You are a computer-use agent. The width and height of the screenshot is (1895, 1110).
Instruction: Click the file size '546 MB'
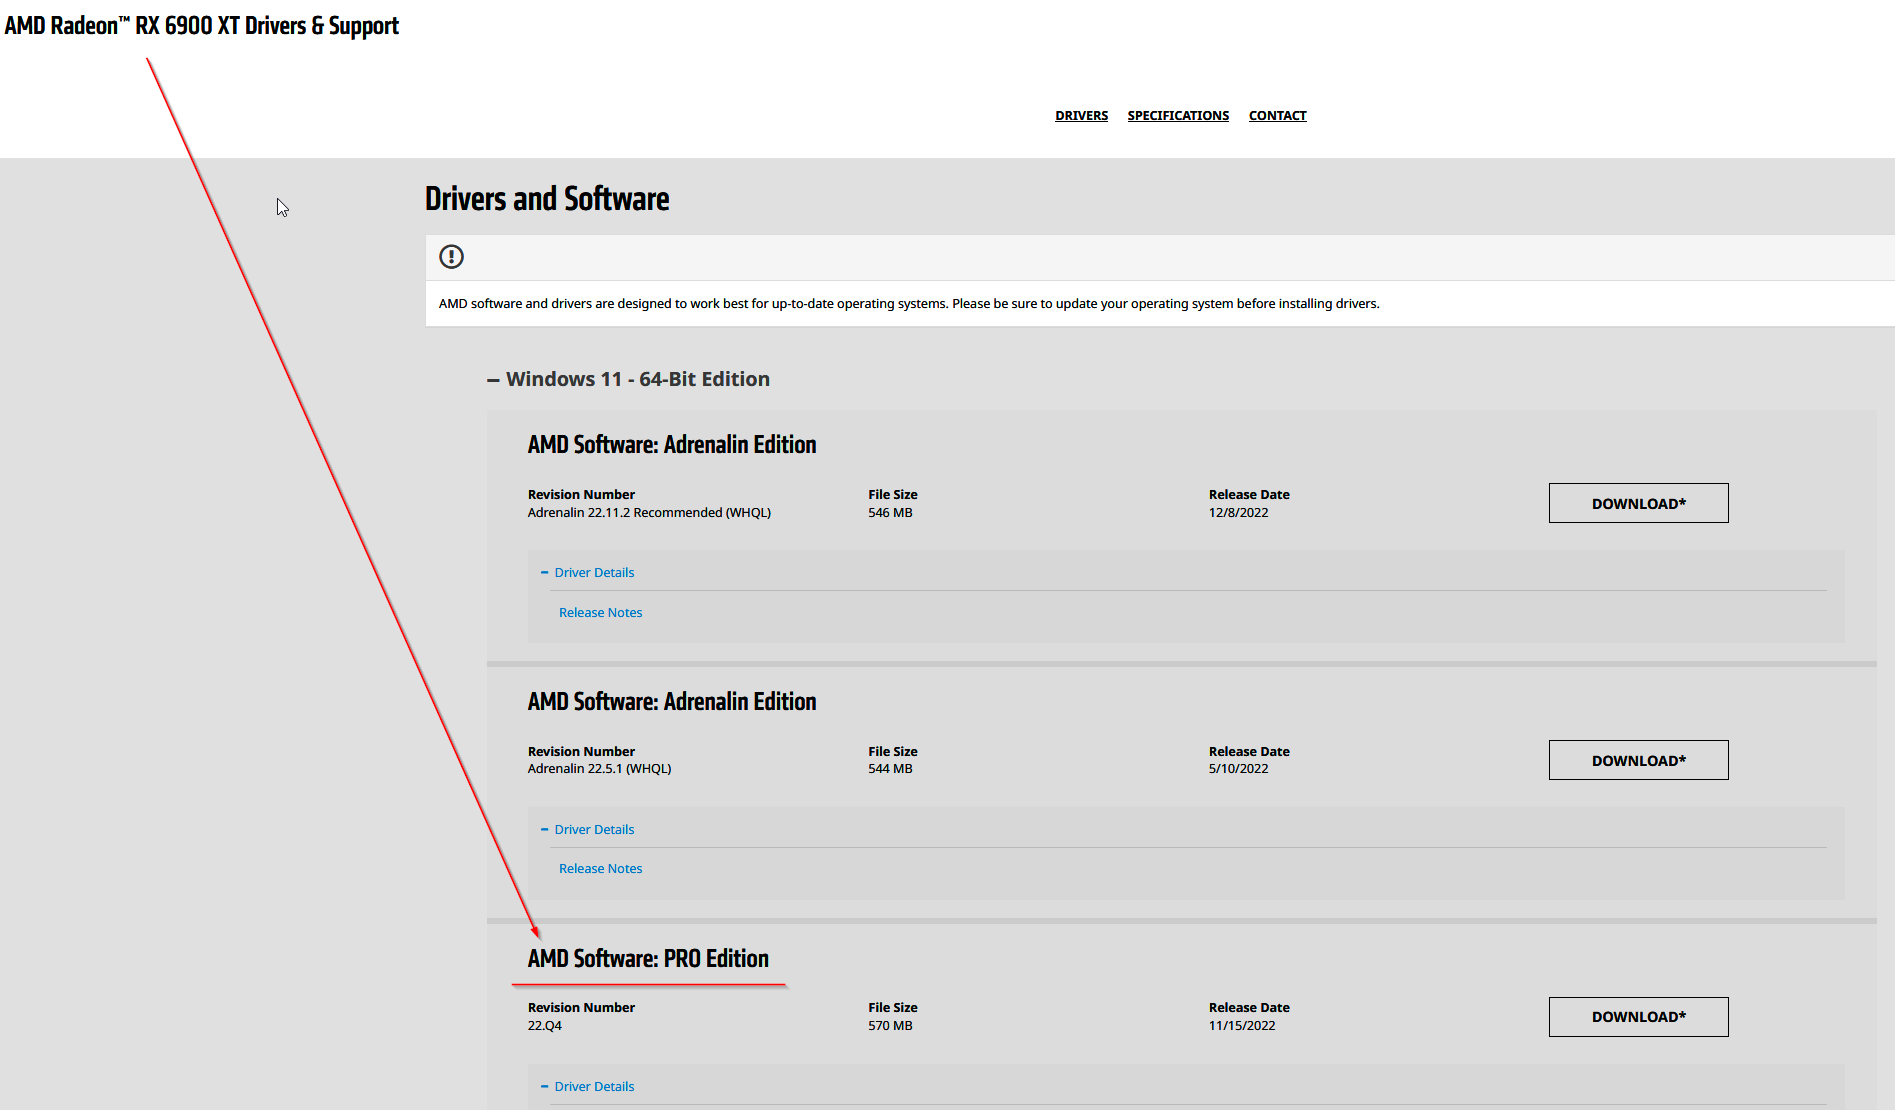click(890, 513)
